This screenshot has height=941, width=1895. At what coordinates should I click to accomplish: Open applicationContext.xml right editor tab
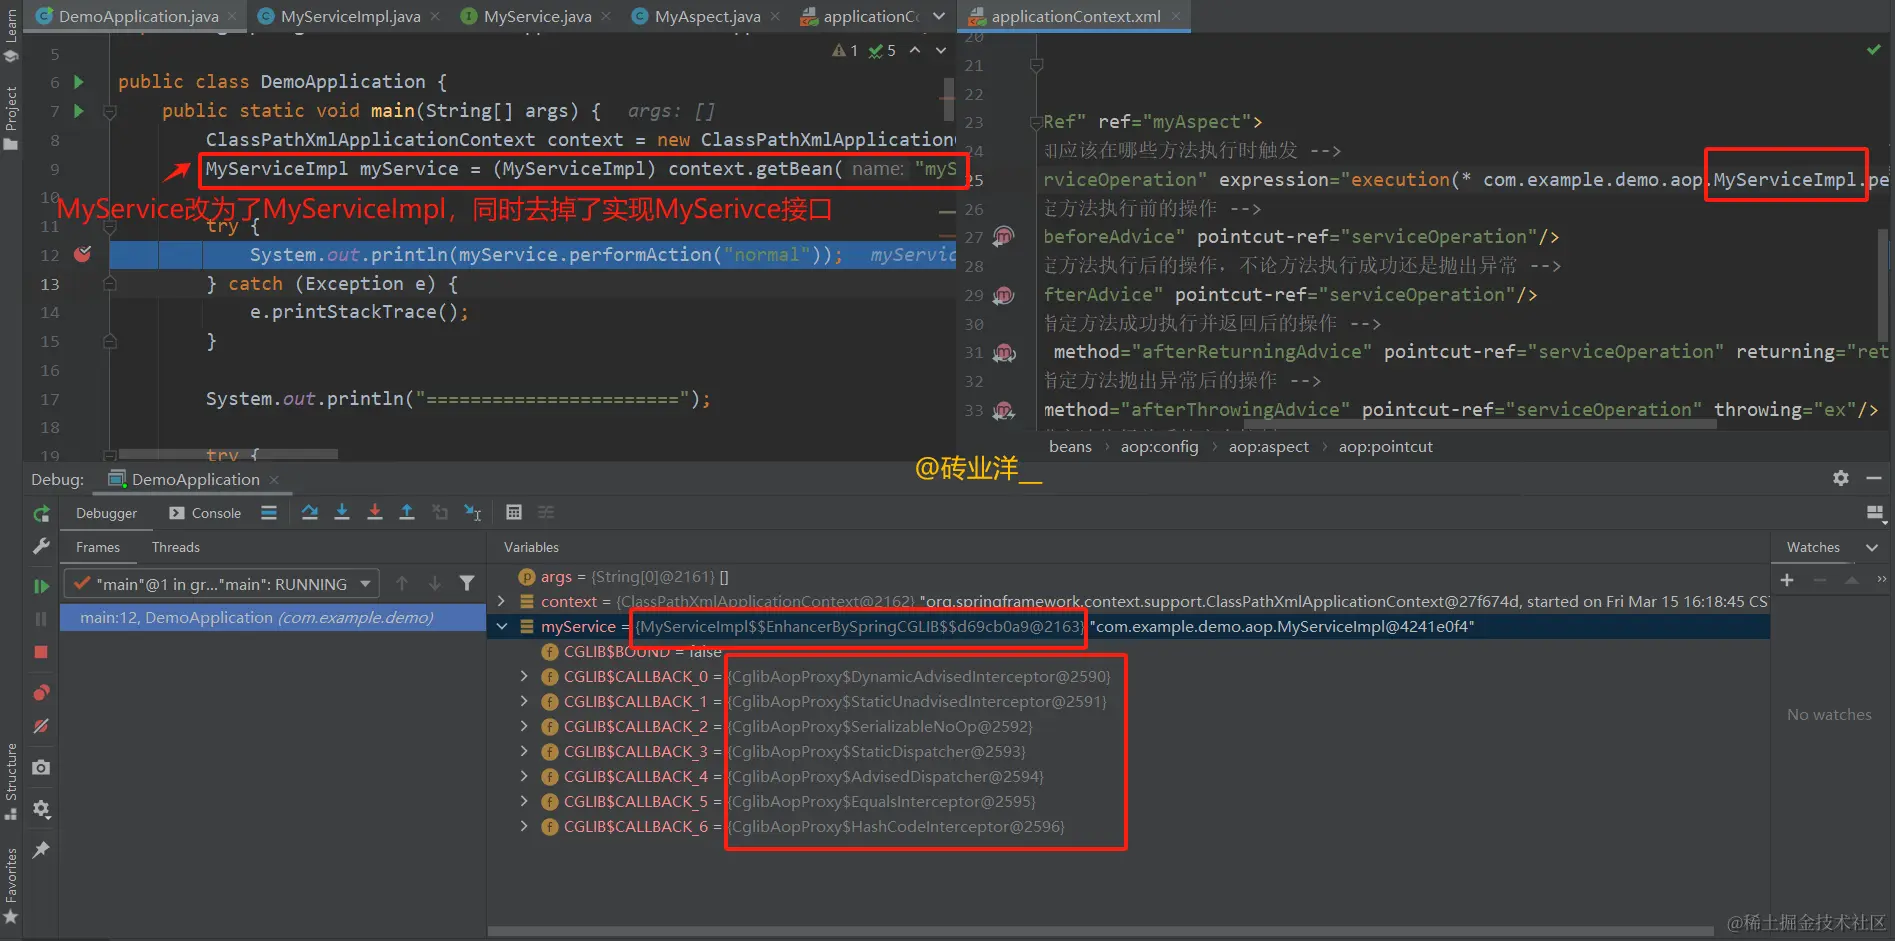coord(1075,16)
